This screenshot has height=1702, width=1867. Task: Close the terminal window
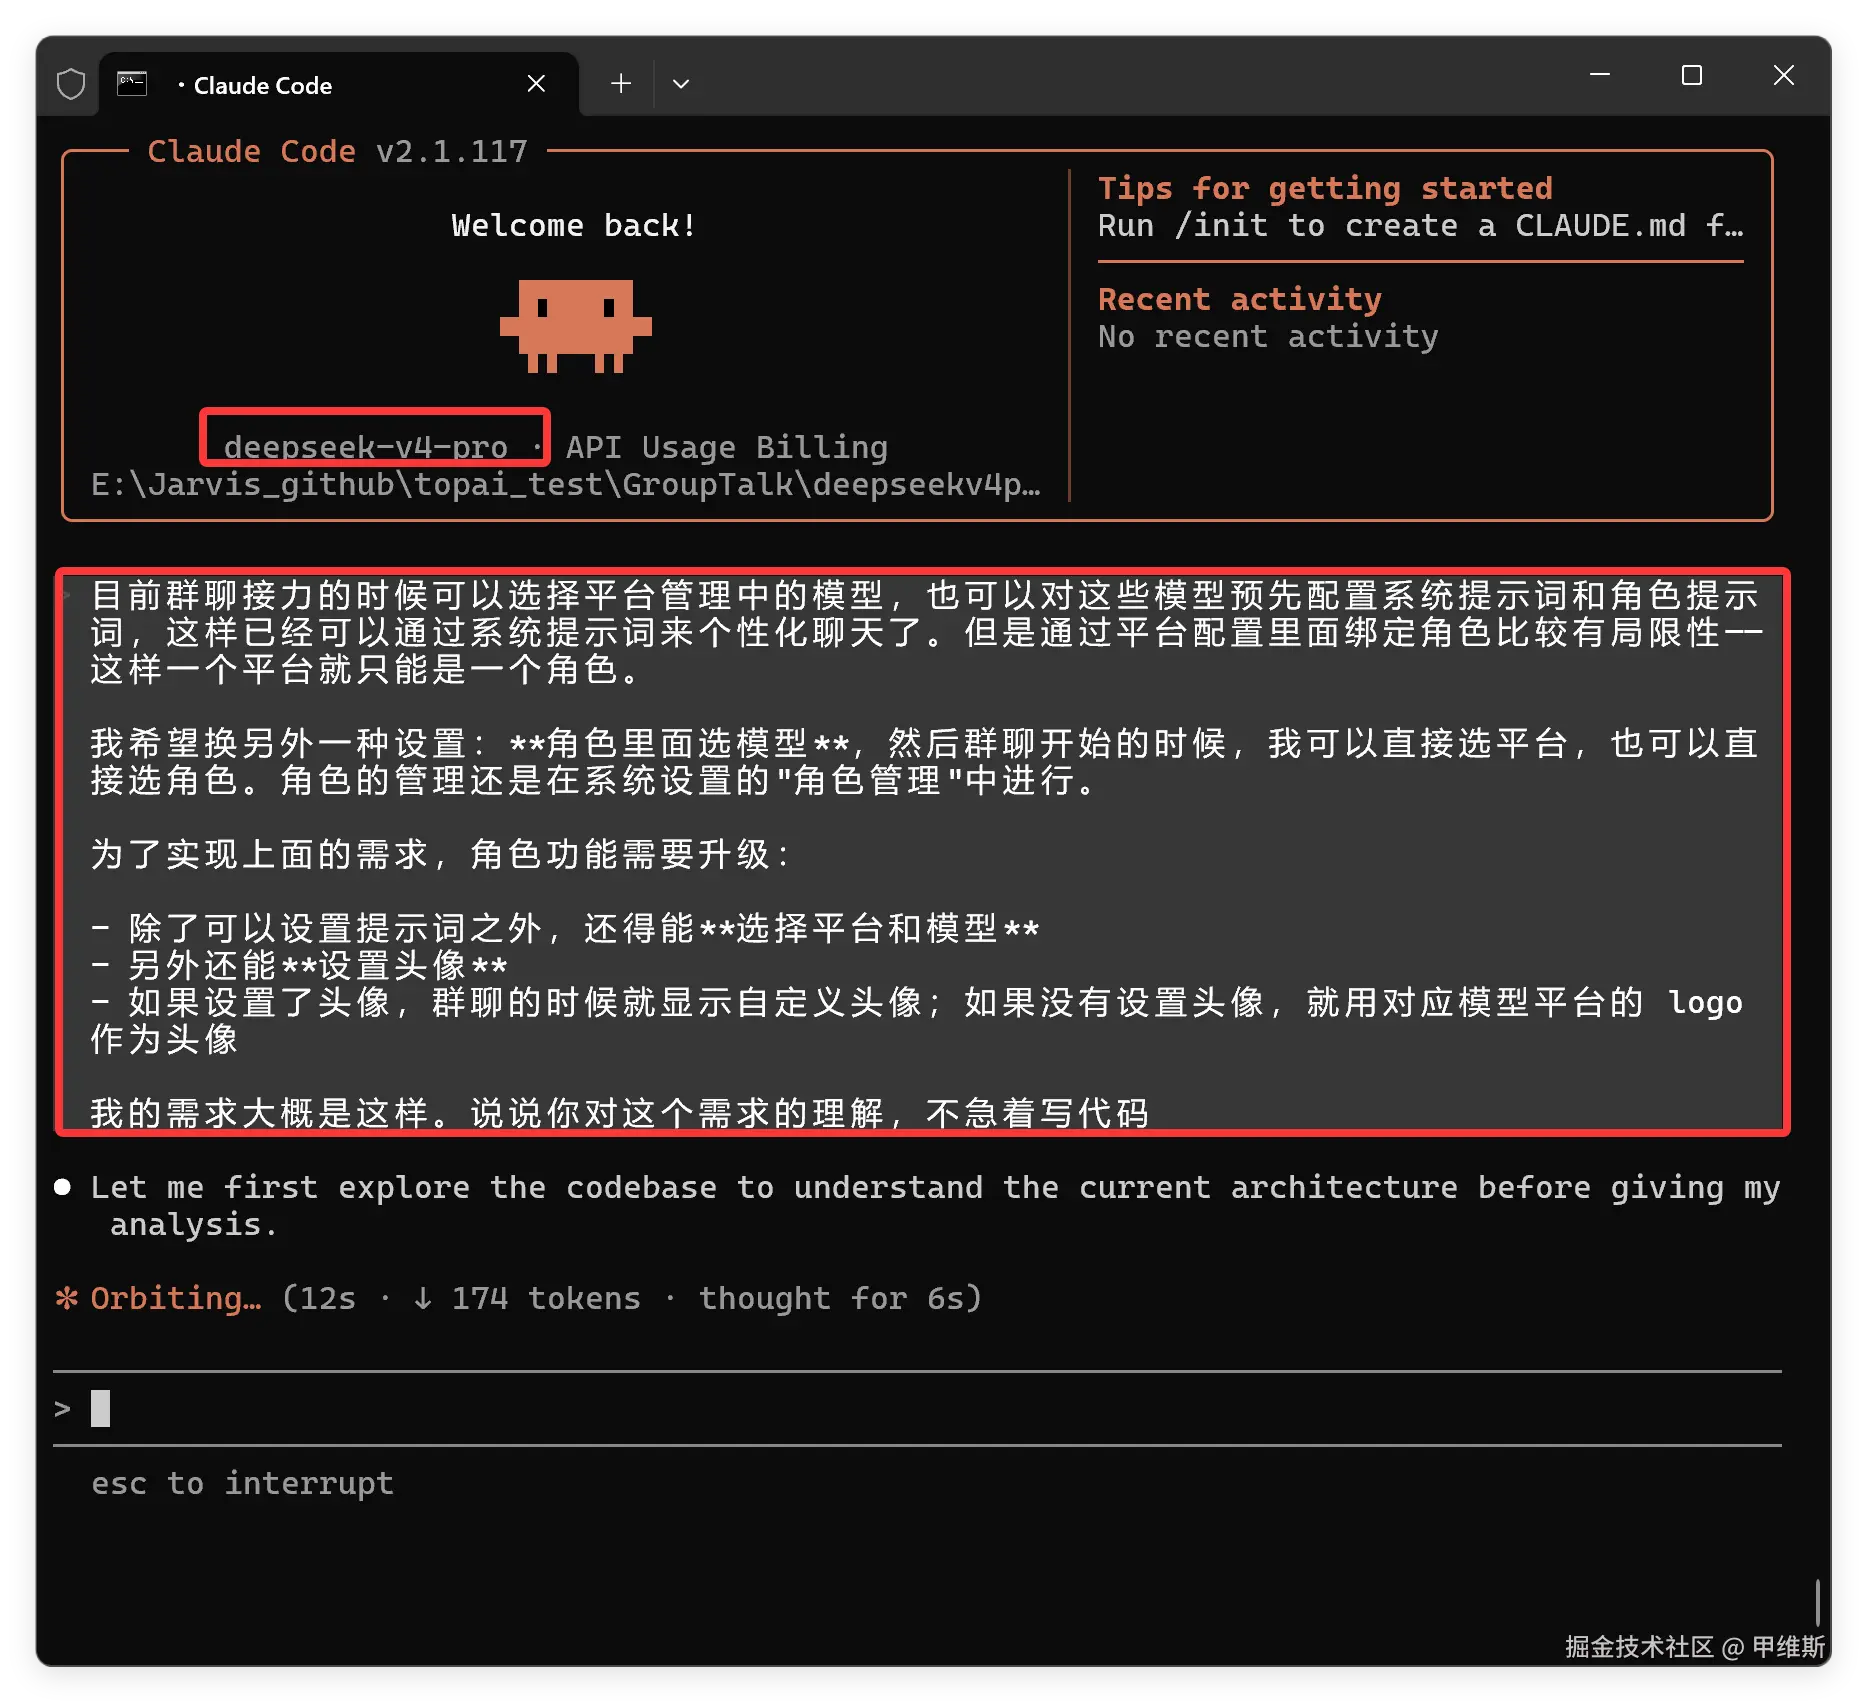click(x=1783, y=75)
